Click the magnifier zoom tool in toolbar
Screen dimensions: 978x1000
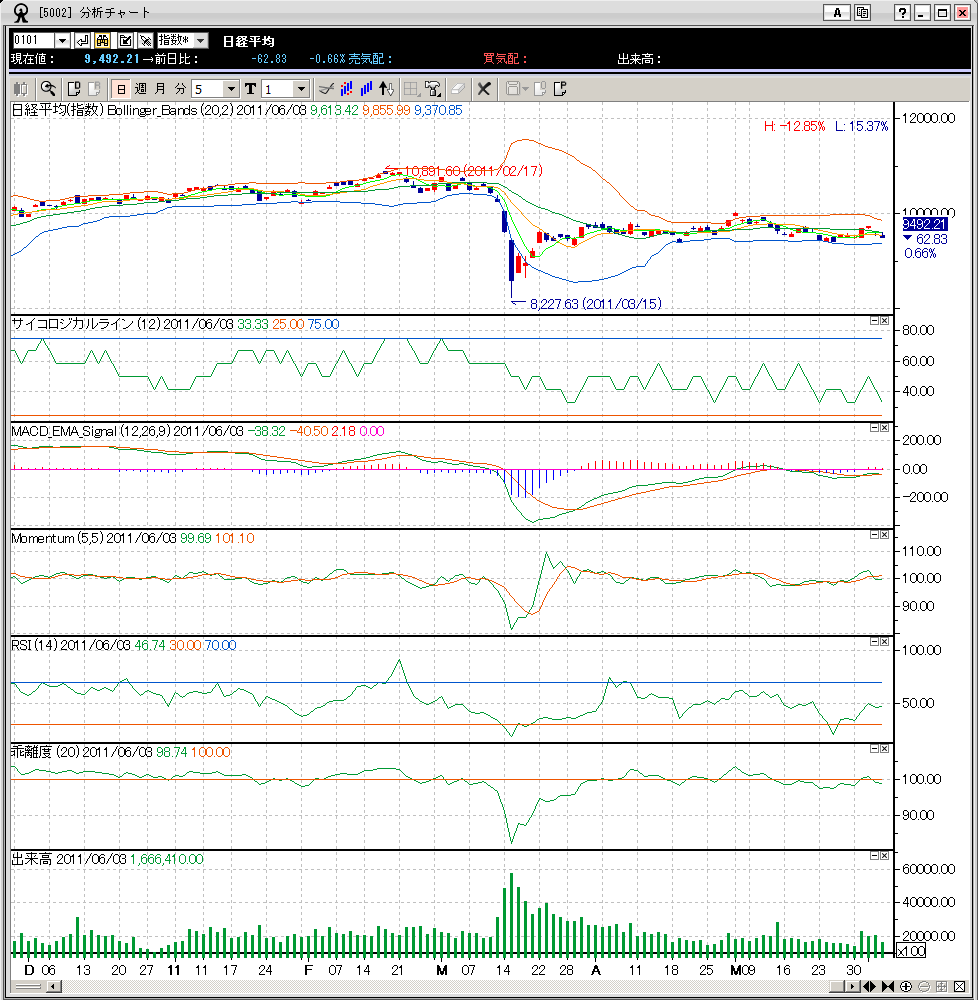click(47, 89)
